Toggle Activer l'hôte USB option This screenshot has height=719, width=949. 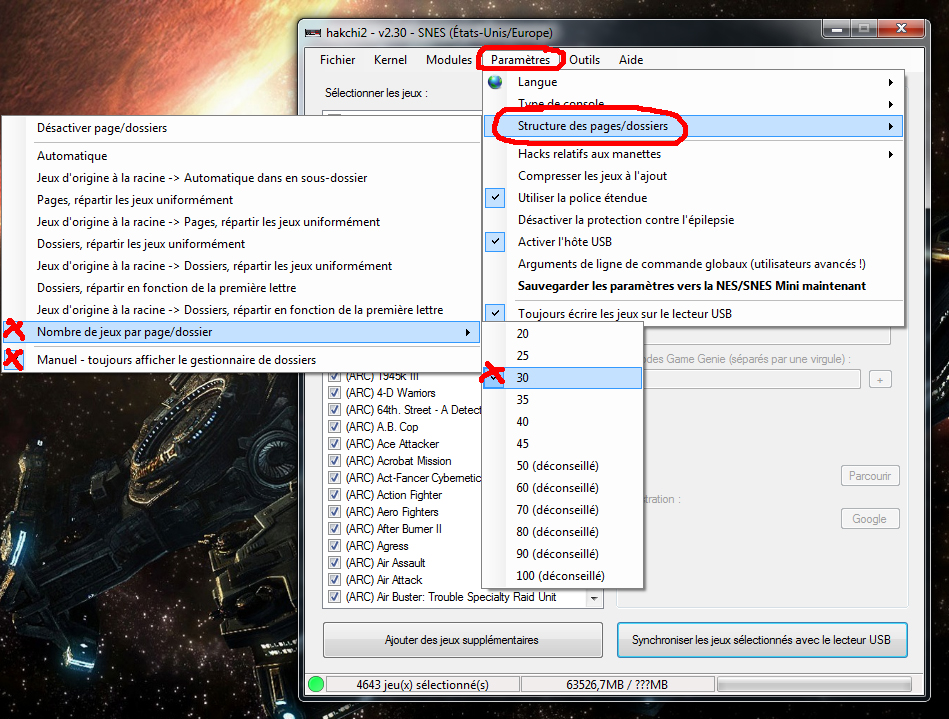tap(693, 242)
